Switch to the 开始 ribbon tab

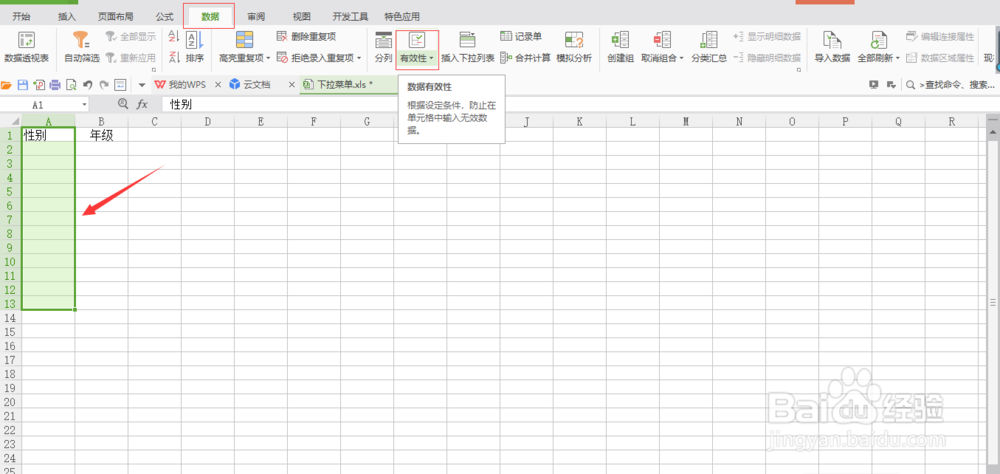pyautogui.click(x=21, y=17)
